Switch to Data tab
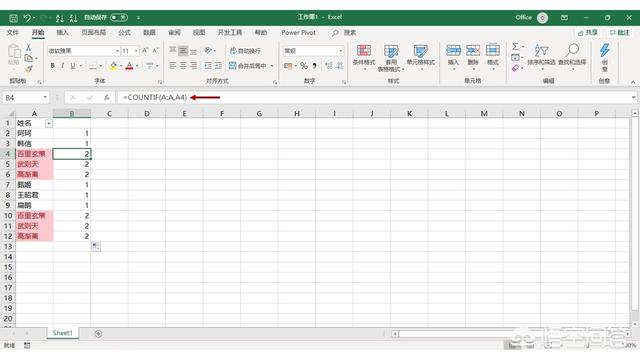This screenshot has height=360, width=640. pyautogui.click(x=149, y=32)
